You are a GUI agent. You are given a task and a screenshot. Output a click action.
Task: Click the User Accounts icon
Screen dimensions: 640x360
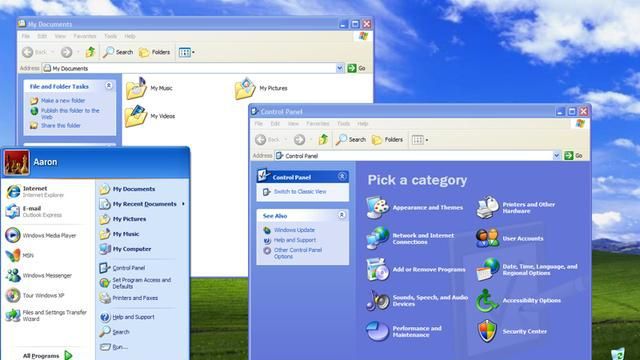(x=487, y=238)
